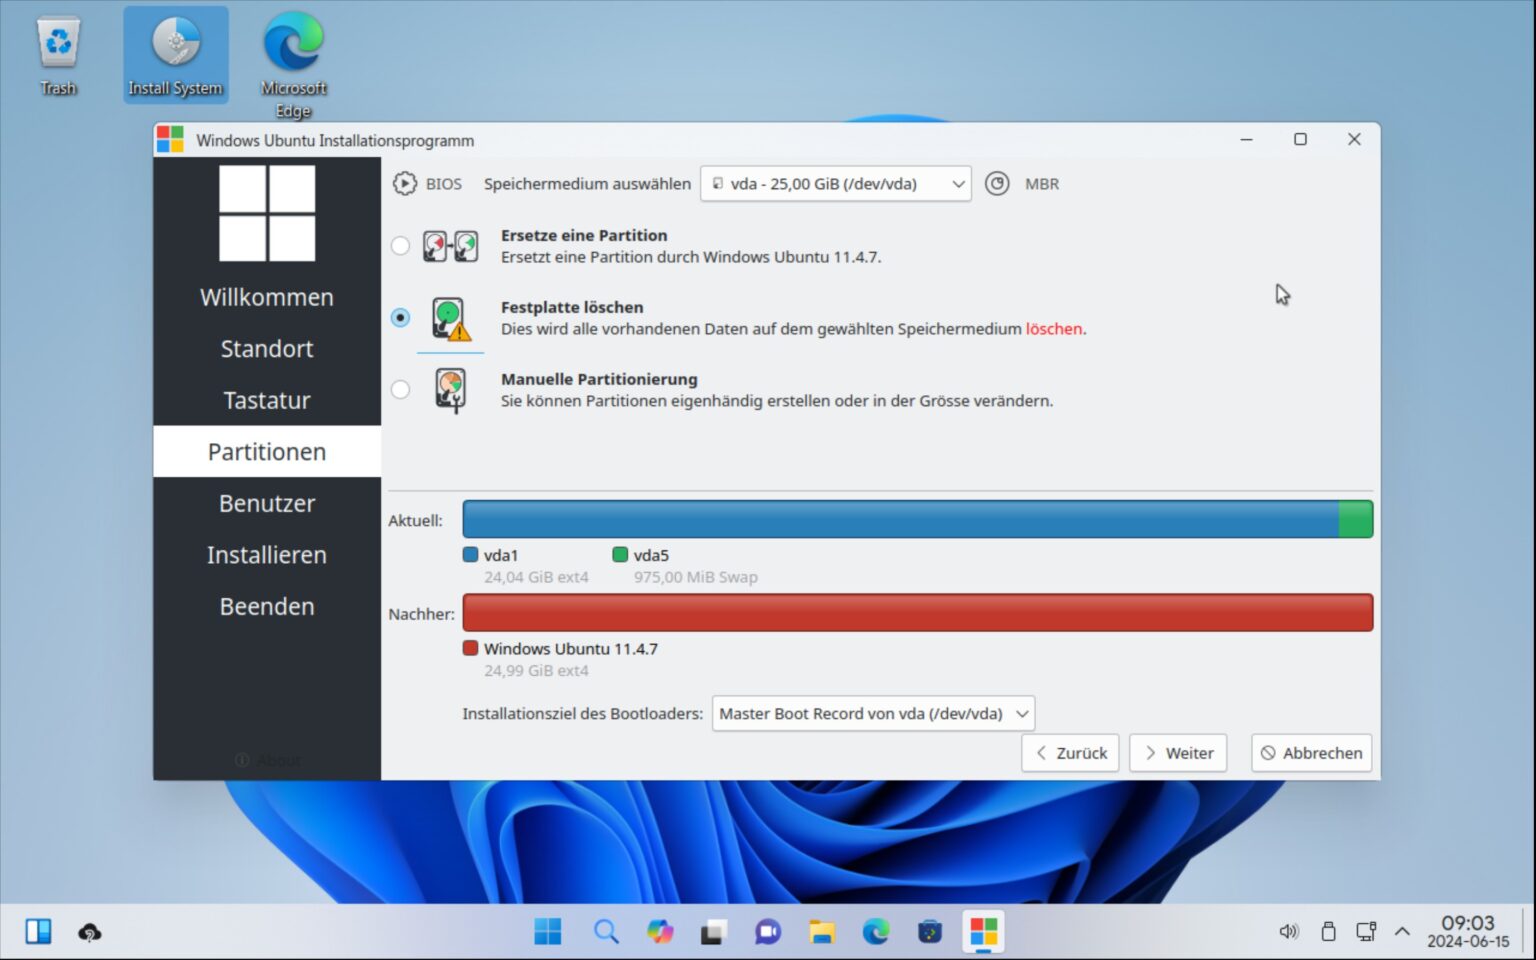Click the BIOS status icon
1536x960 pixels.
(x=405, y=183)
